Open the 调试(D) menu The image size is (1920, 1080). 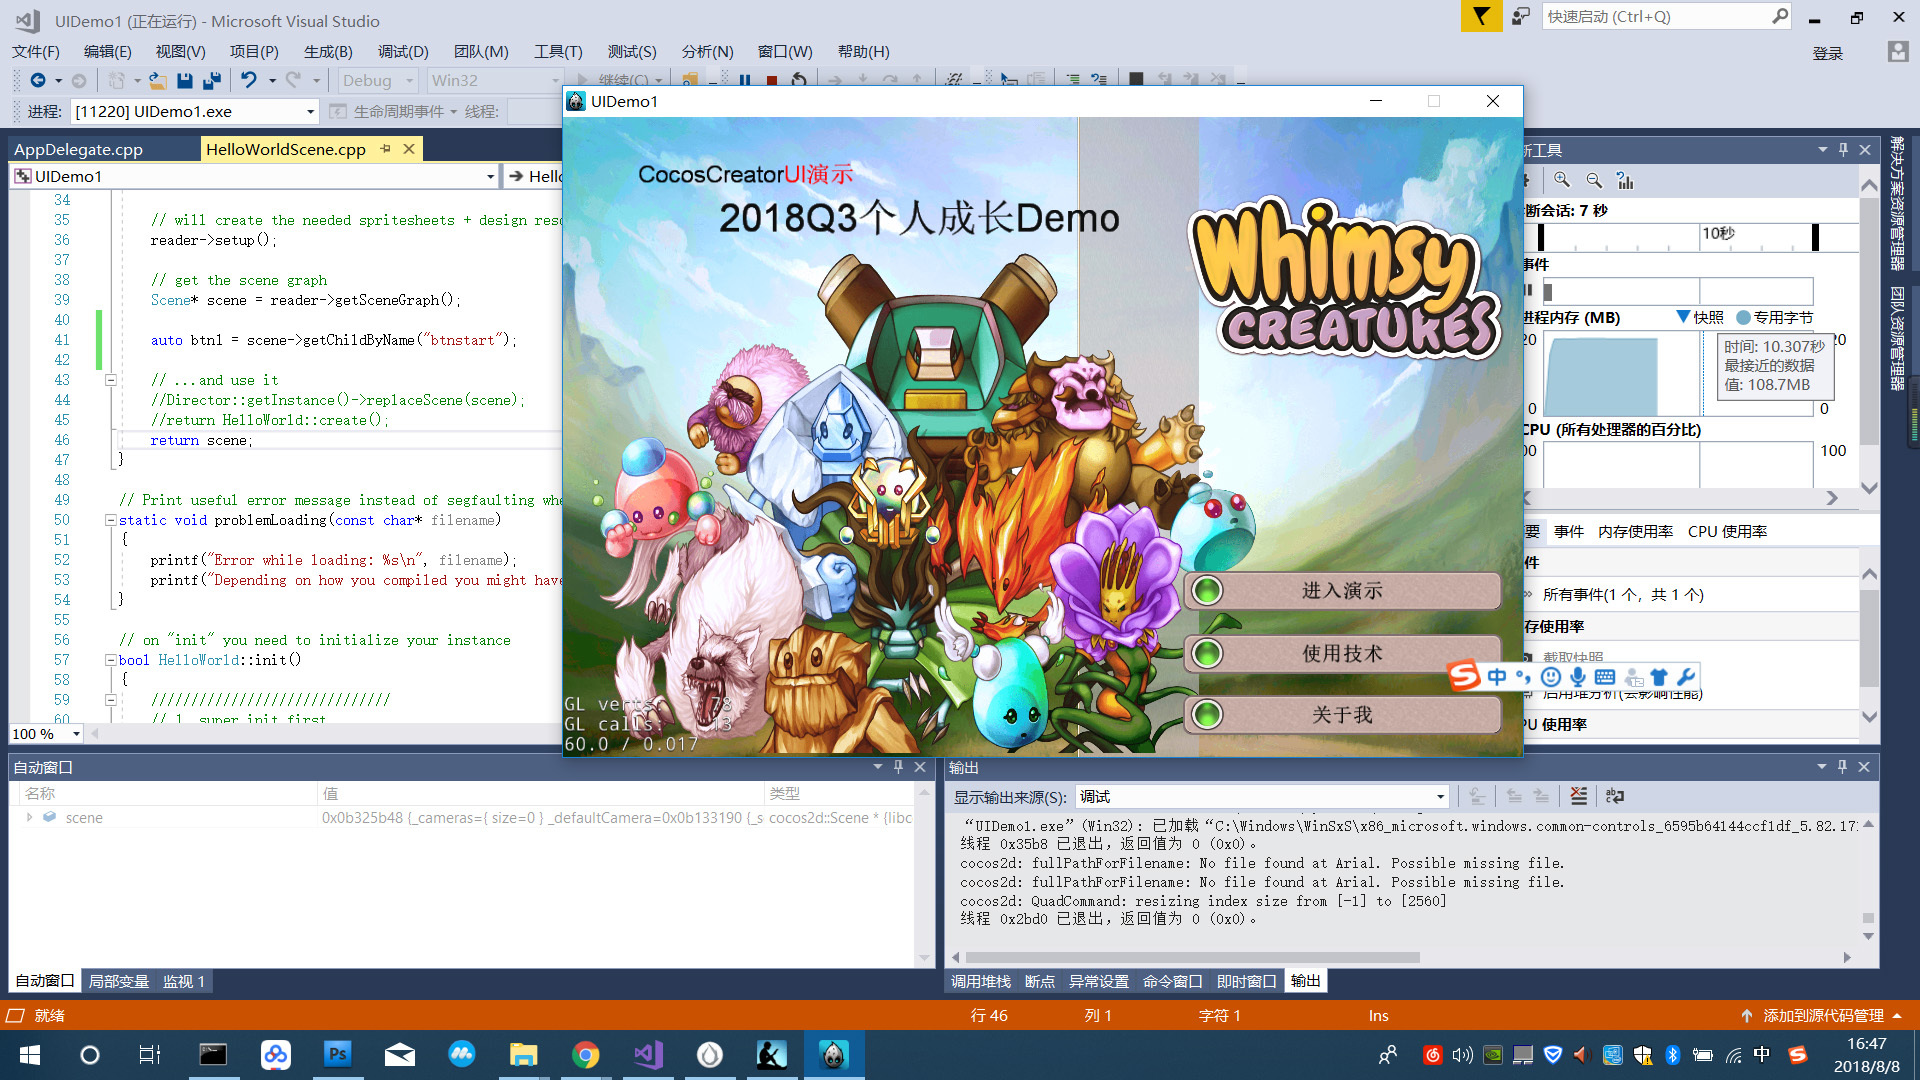403,51
